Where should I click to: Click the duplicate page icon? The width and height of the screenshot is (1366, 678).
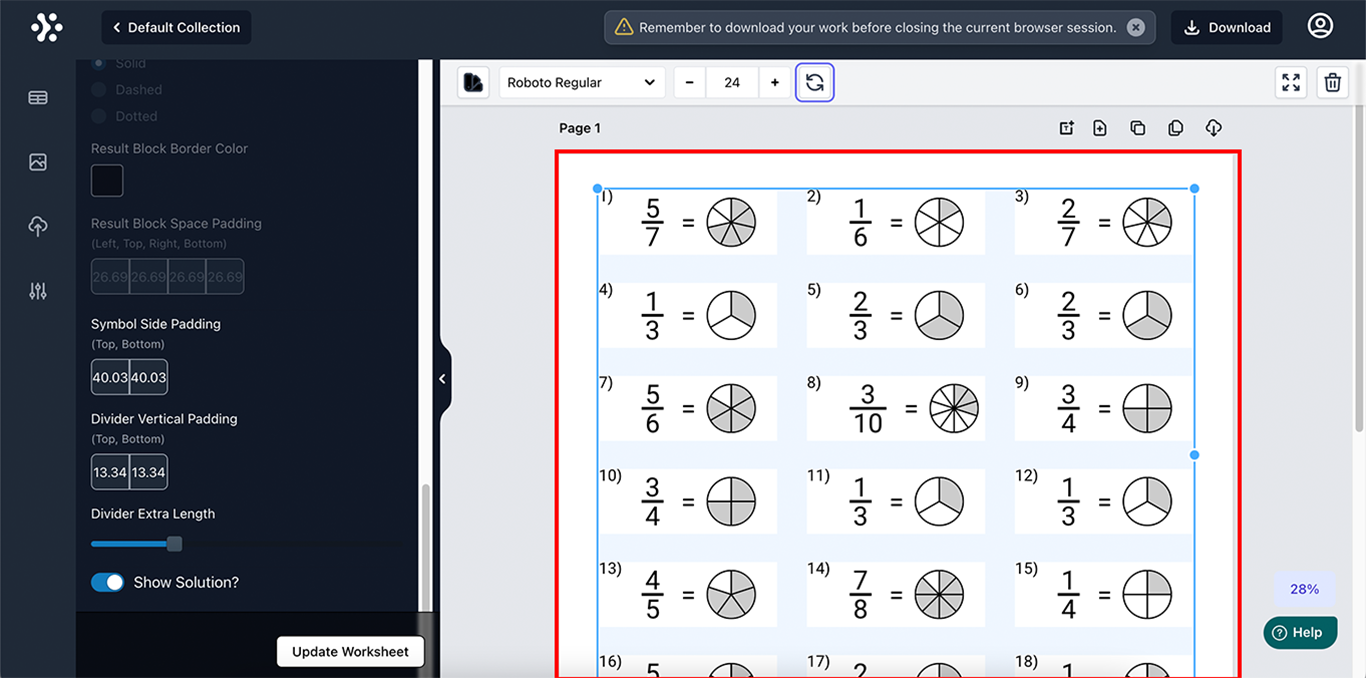point(1176,128)
